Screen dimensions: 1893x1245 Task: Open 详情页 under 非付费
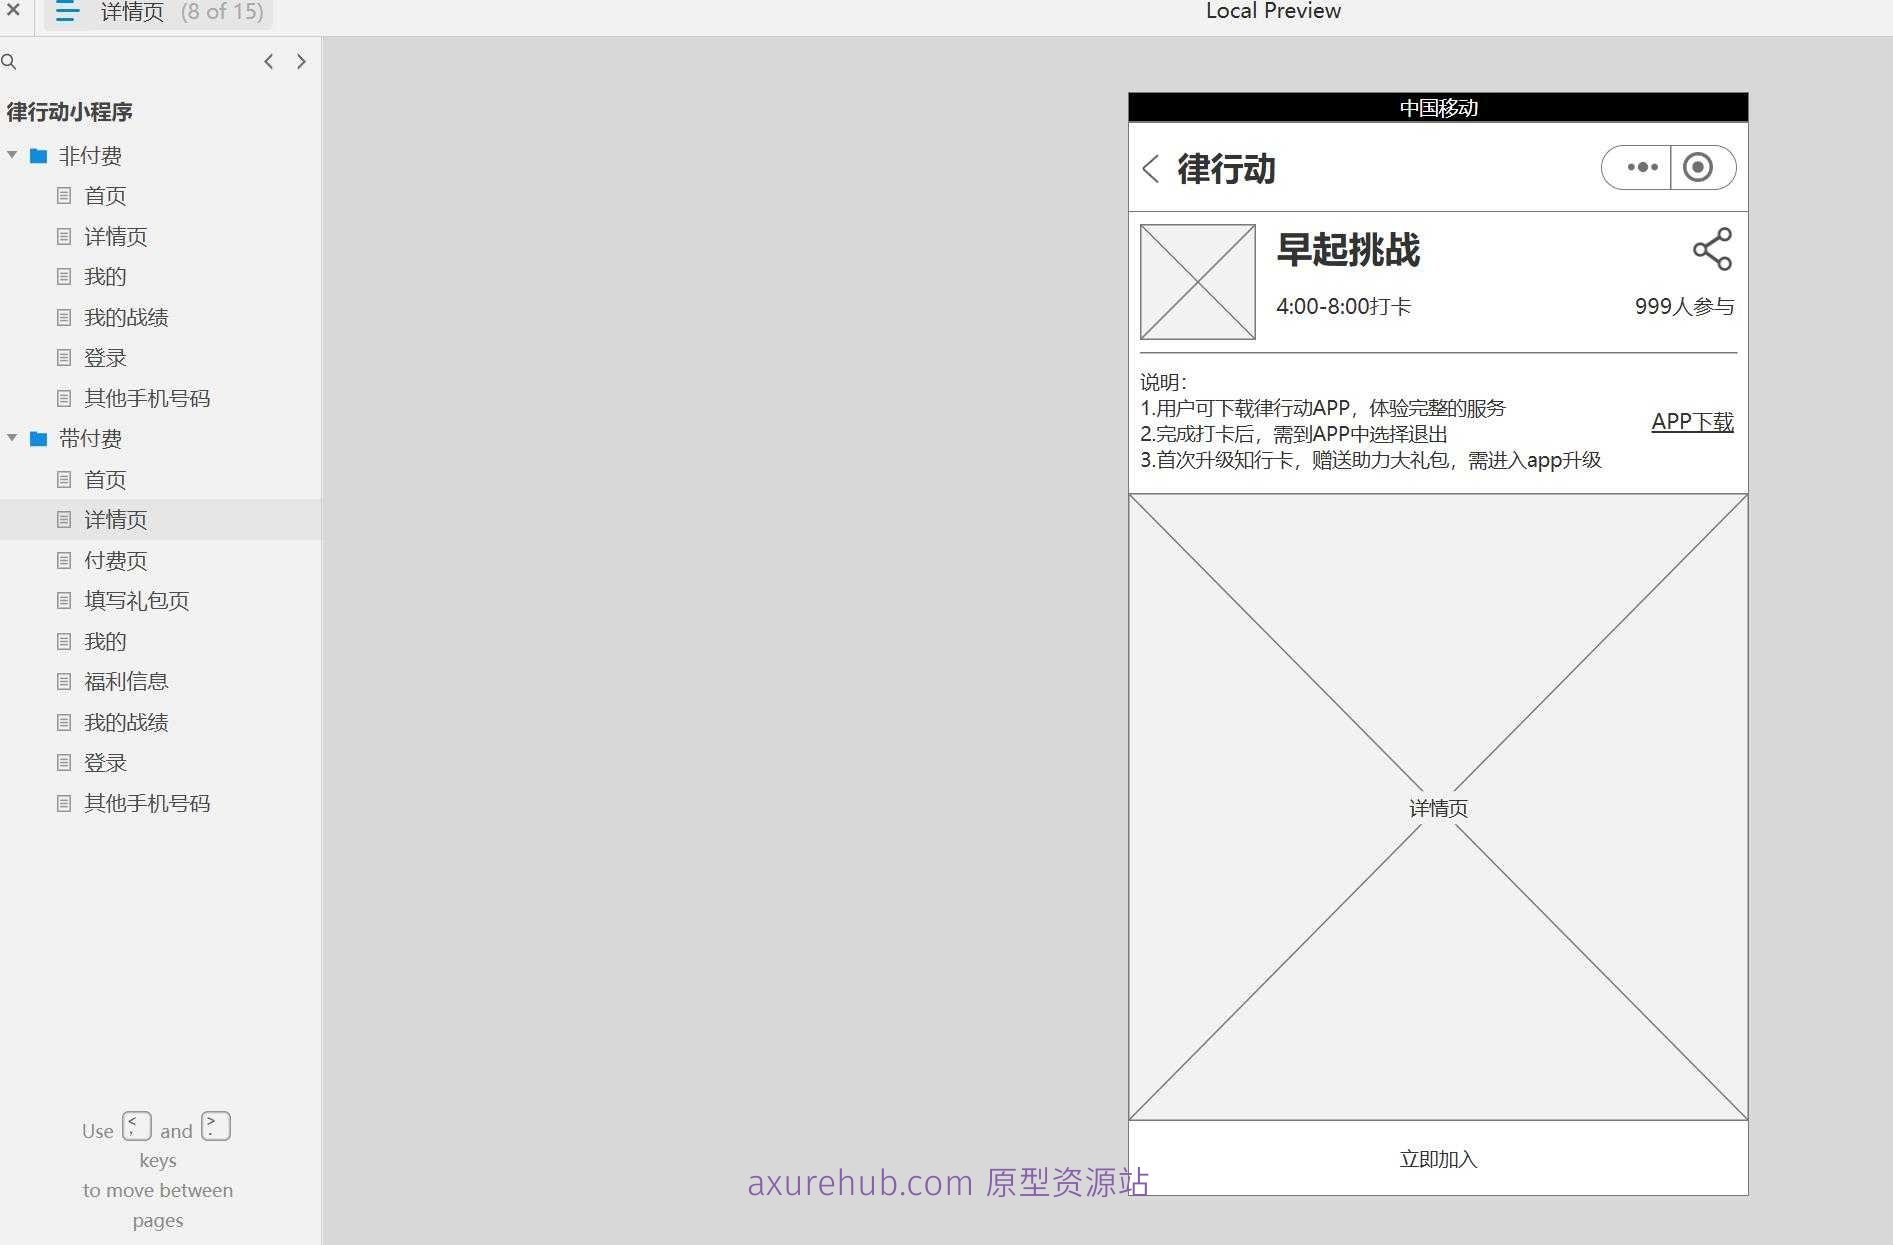tap(116, 237)
